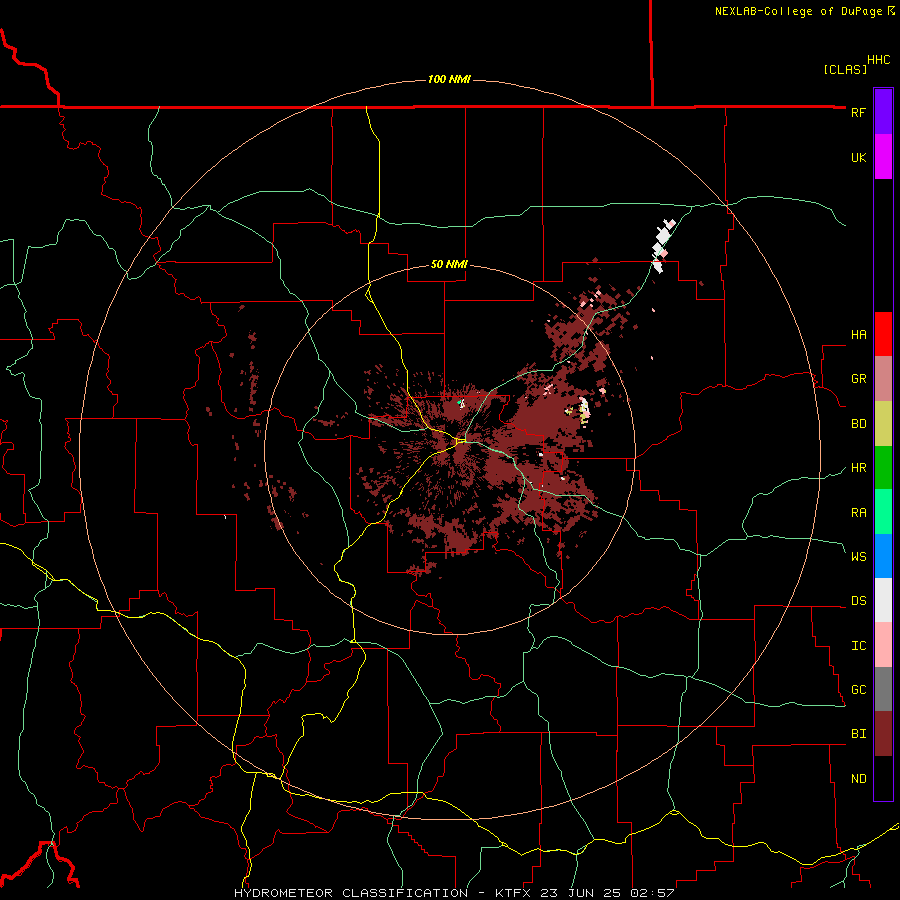900x900 pixels.
Task: Click the IC pink legend swatch
Action: click(883, 645)
